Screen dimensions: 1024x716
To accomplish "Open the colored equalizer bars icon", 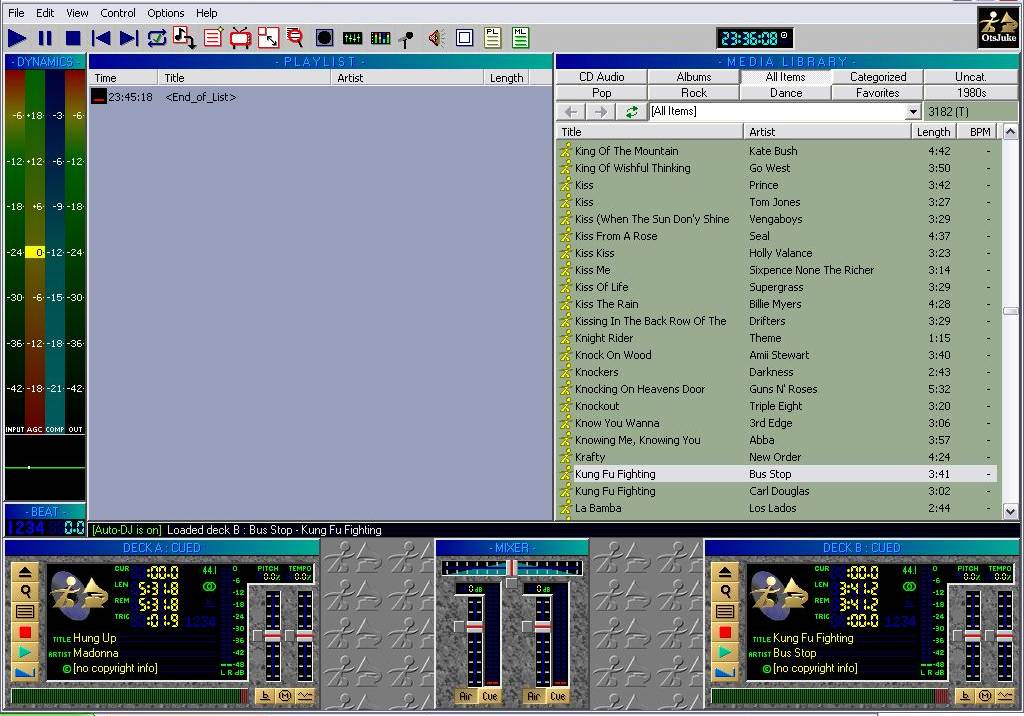I will [x=380, y=39].
